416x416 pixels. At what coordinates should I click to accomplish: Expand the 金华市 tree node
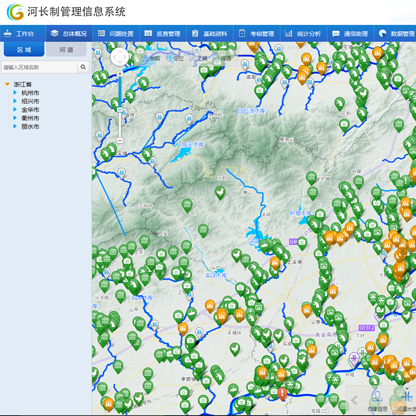[15, 109]
